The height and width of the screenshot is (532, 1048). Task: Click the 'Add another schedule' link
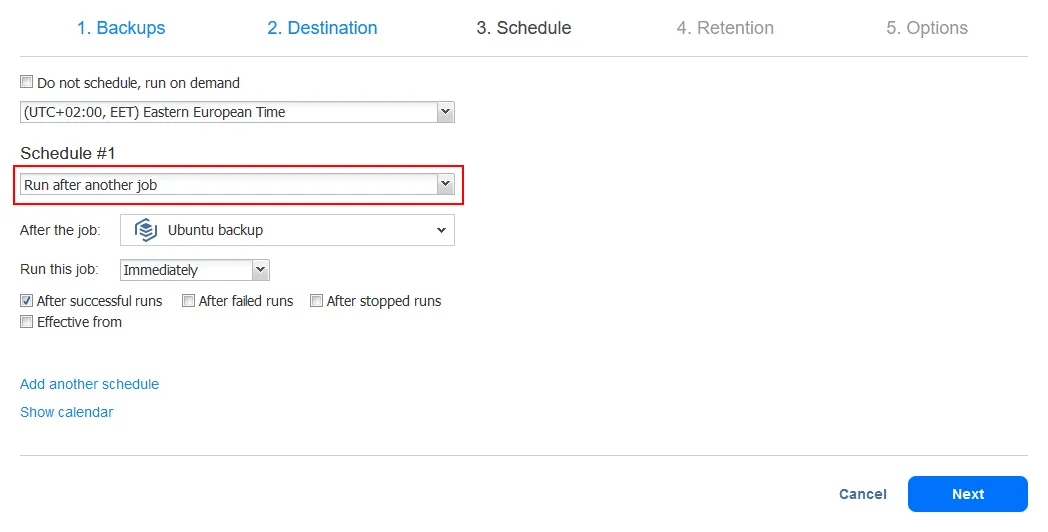coord(89,384)
